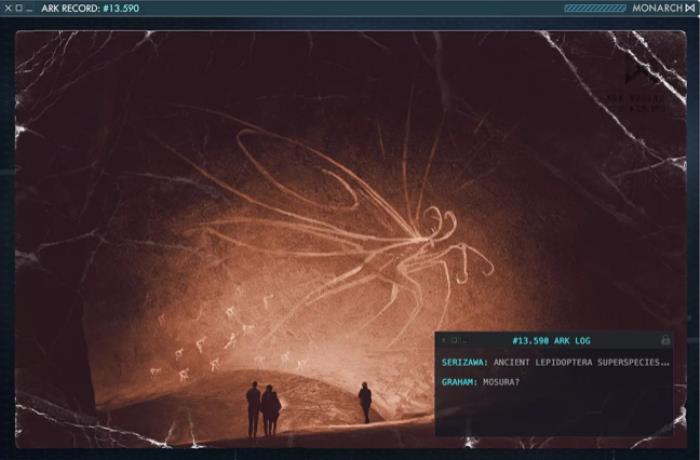Screen dimensions: 700x460
Task: Maximize the Ark Log panel
Action: pyautogui.click(x=453, y=340)
